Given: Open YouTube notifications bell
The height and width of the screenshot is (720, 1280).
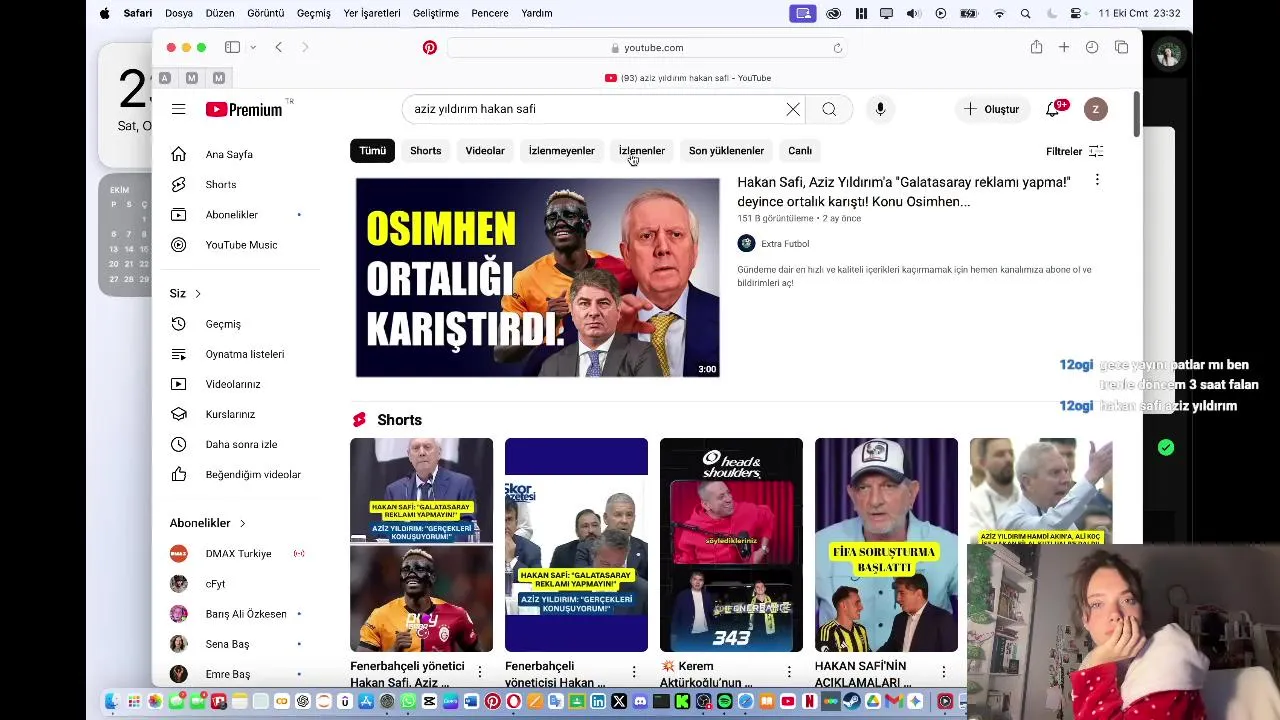Looking at the screenshot, I should coord(1052,109).
